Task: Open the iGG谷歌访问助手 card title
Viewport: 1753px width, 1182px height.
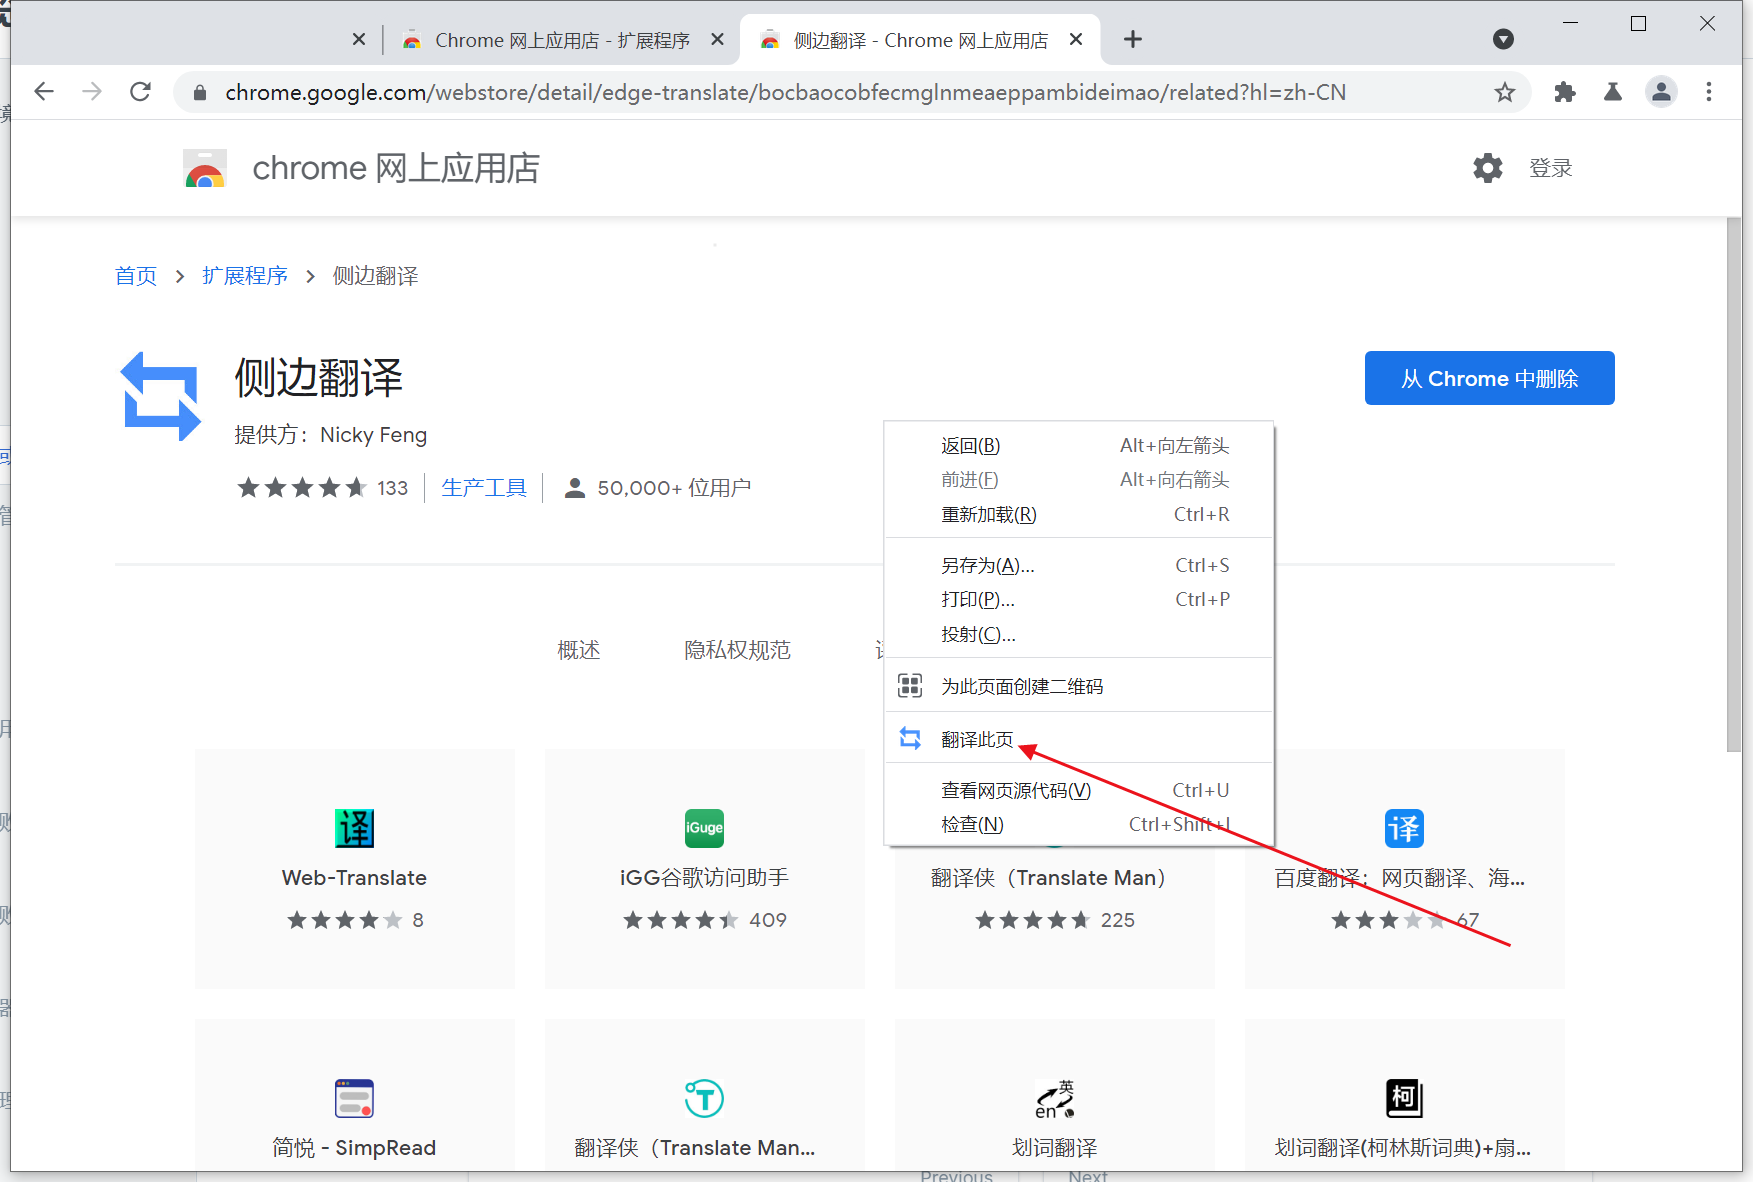Action: coord(704,878)
